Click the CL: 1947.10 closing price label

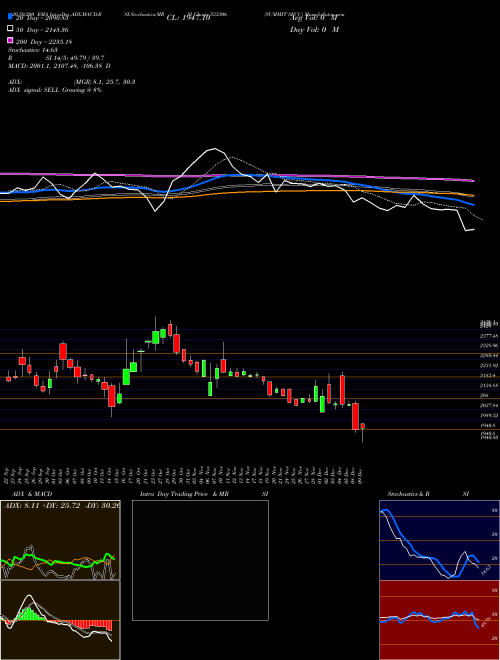pyautogui.click(x=188, y=18)
